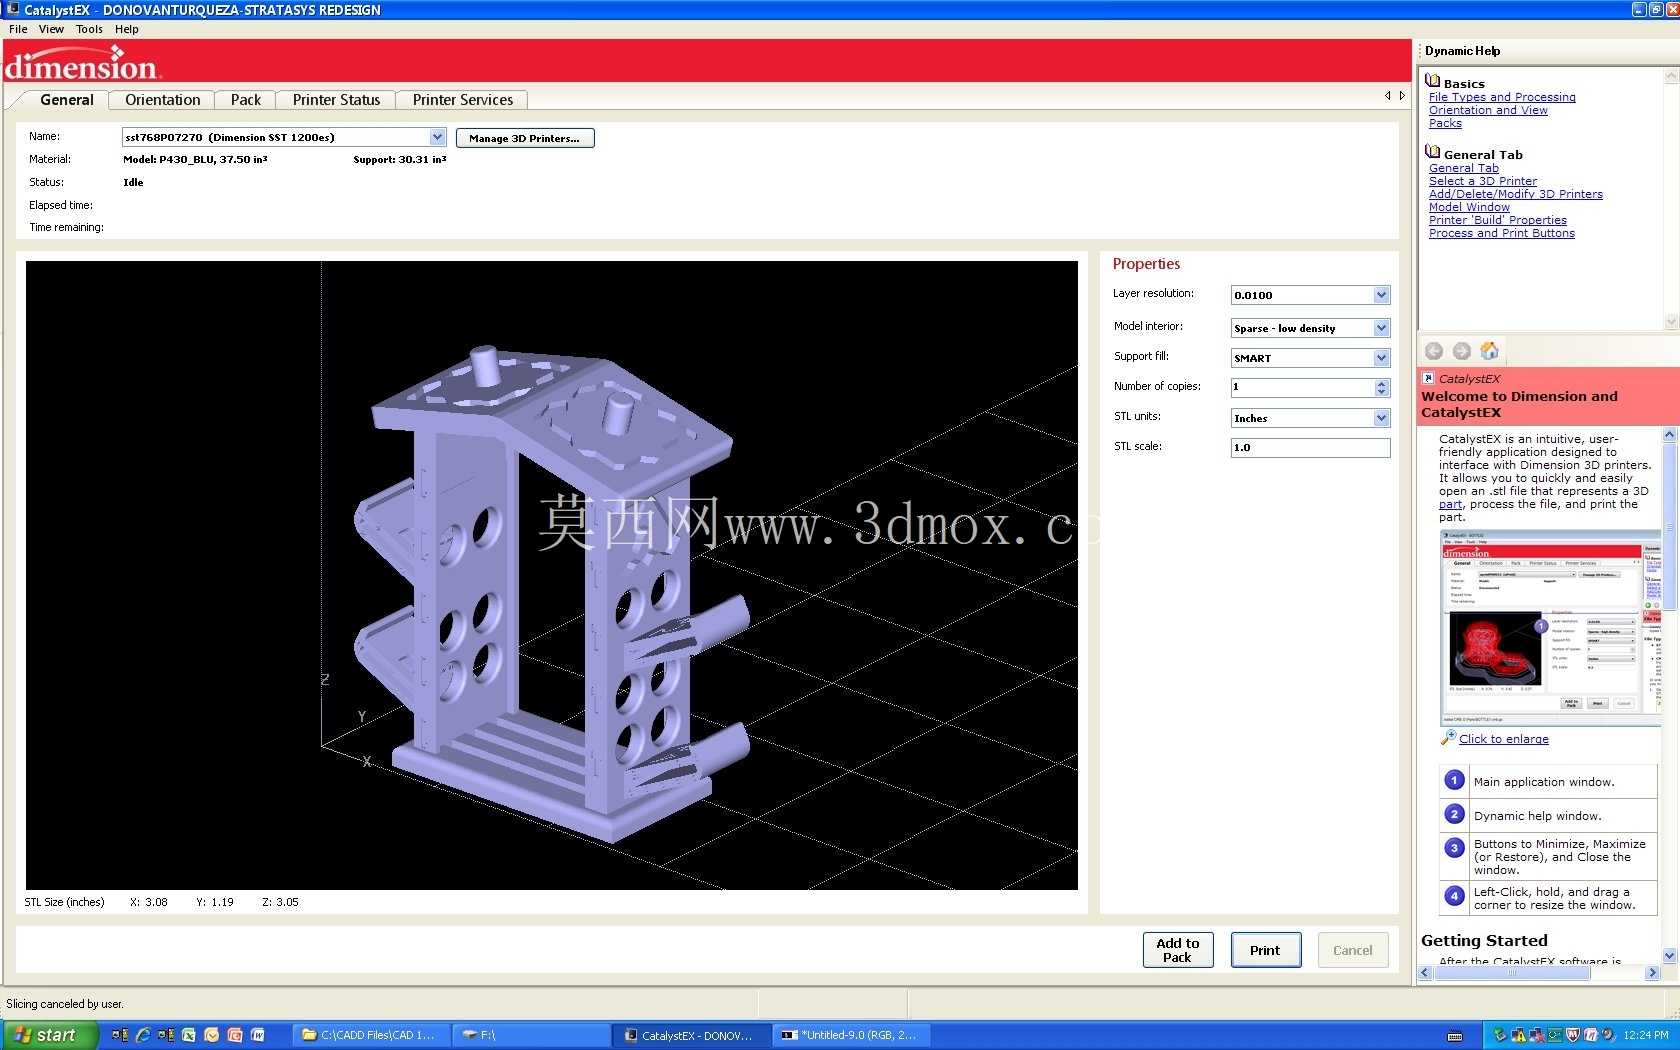Open Internet Explorer from Quick Launch
This screenshot has width=1680, height=1050.
pyautogui.click(x=142, y=1035)
